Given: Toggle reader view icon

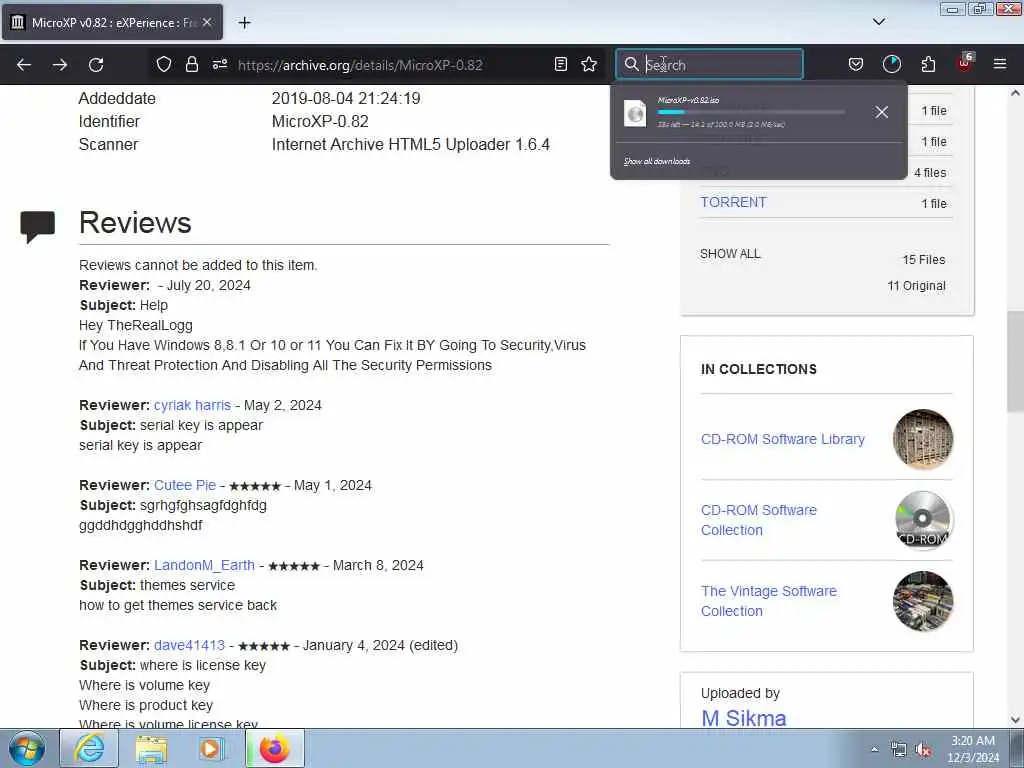Looking at the screenshot, I should coord(560,65).
